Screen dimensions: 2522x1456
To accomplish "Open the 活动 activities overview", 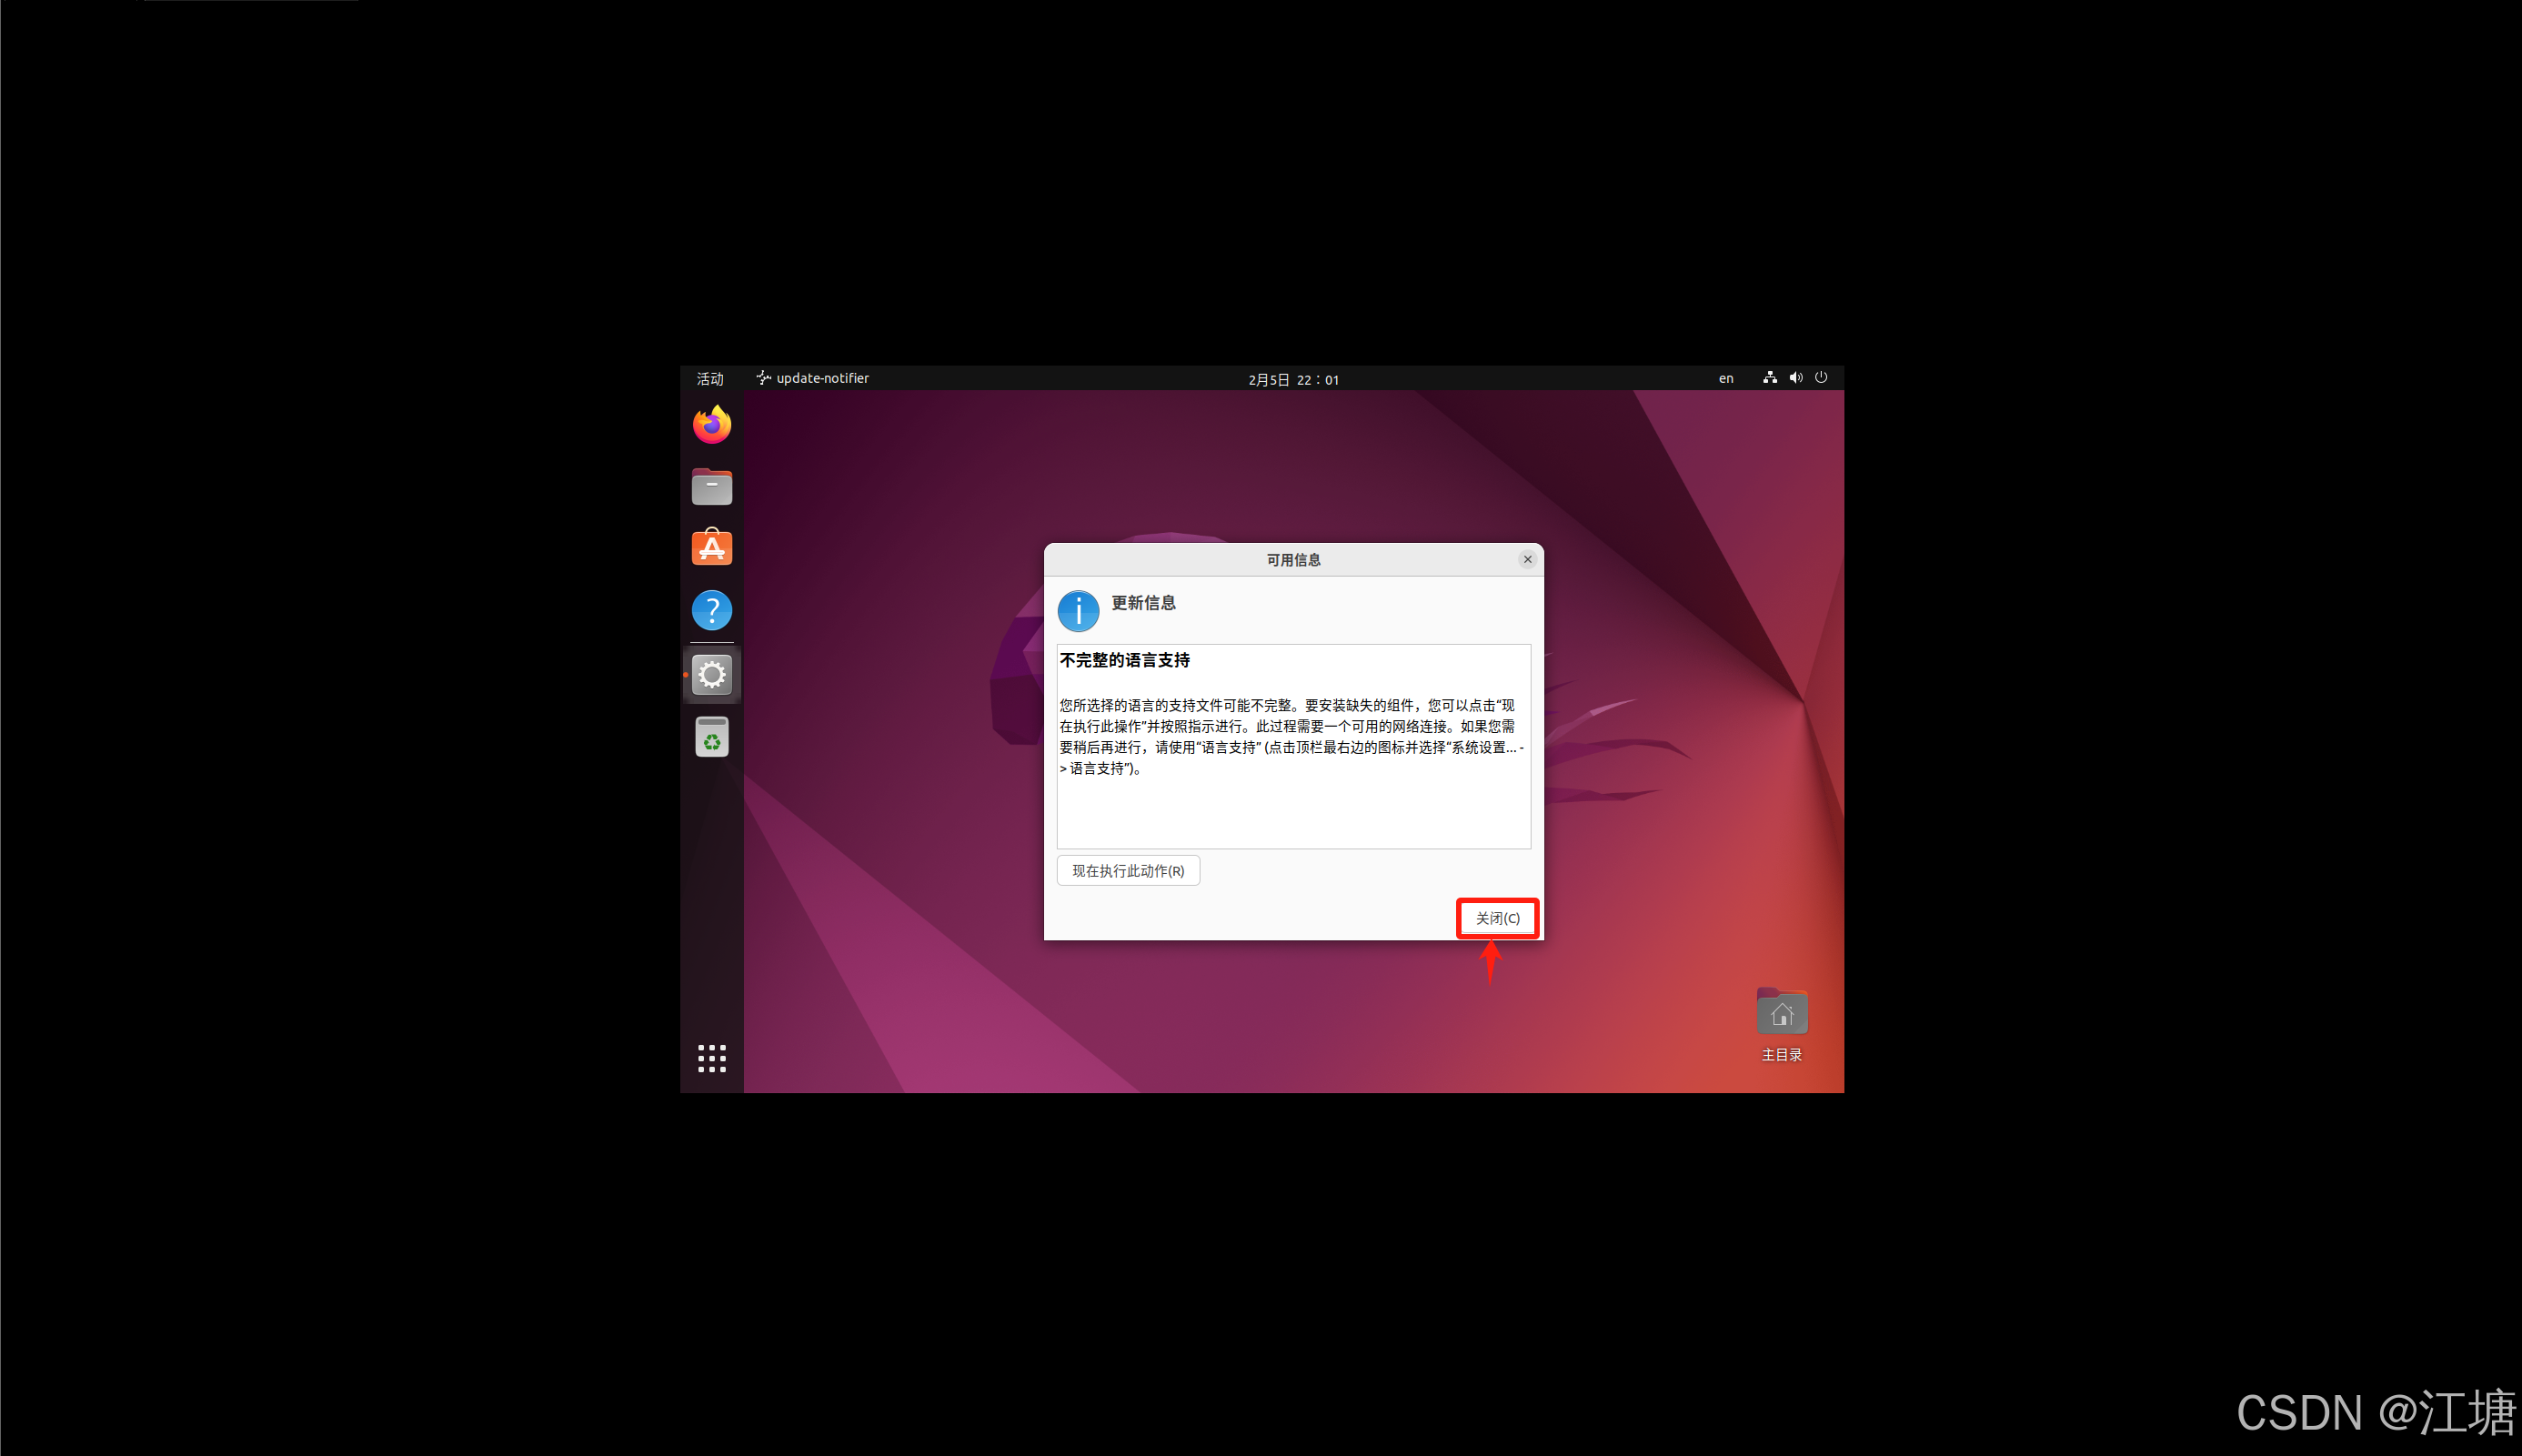I will pos(710,379).
